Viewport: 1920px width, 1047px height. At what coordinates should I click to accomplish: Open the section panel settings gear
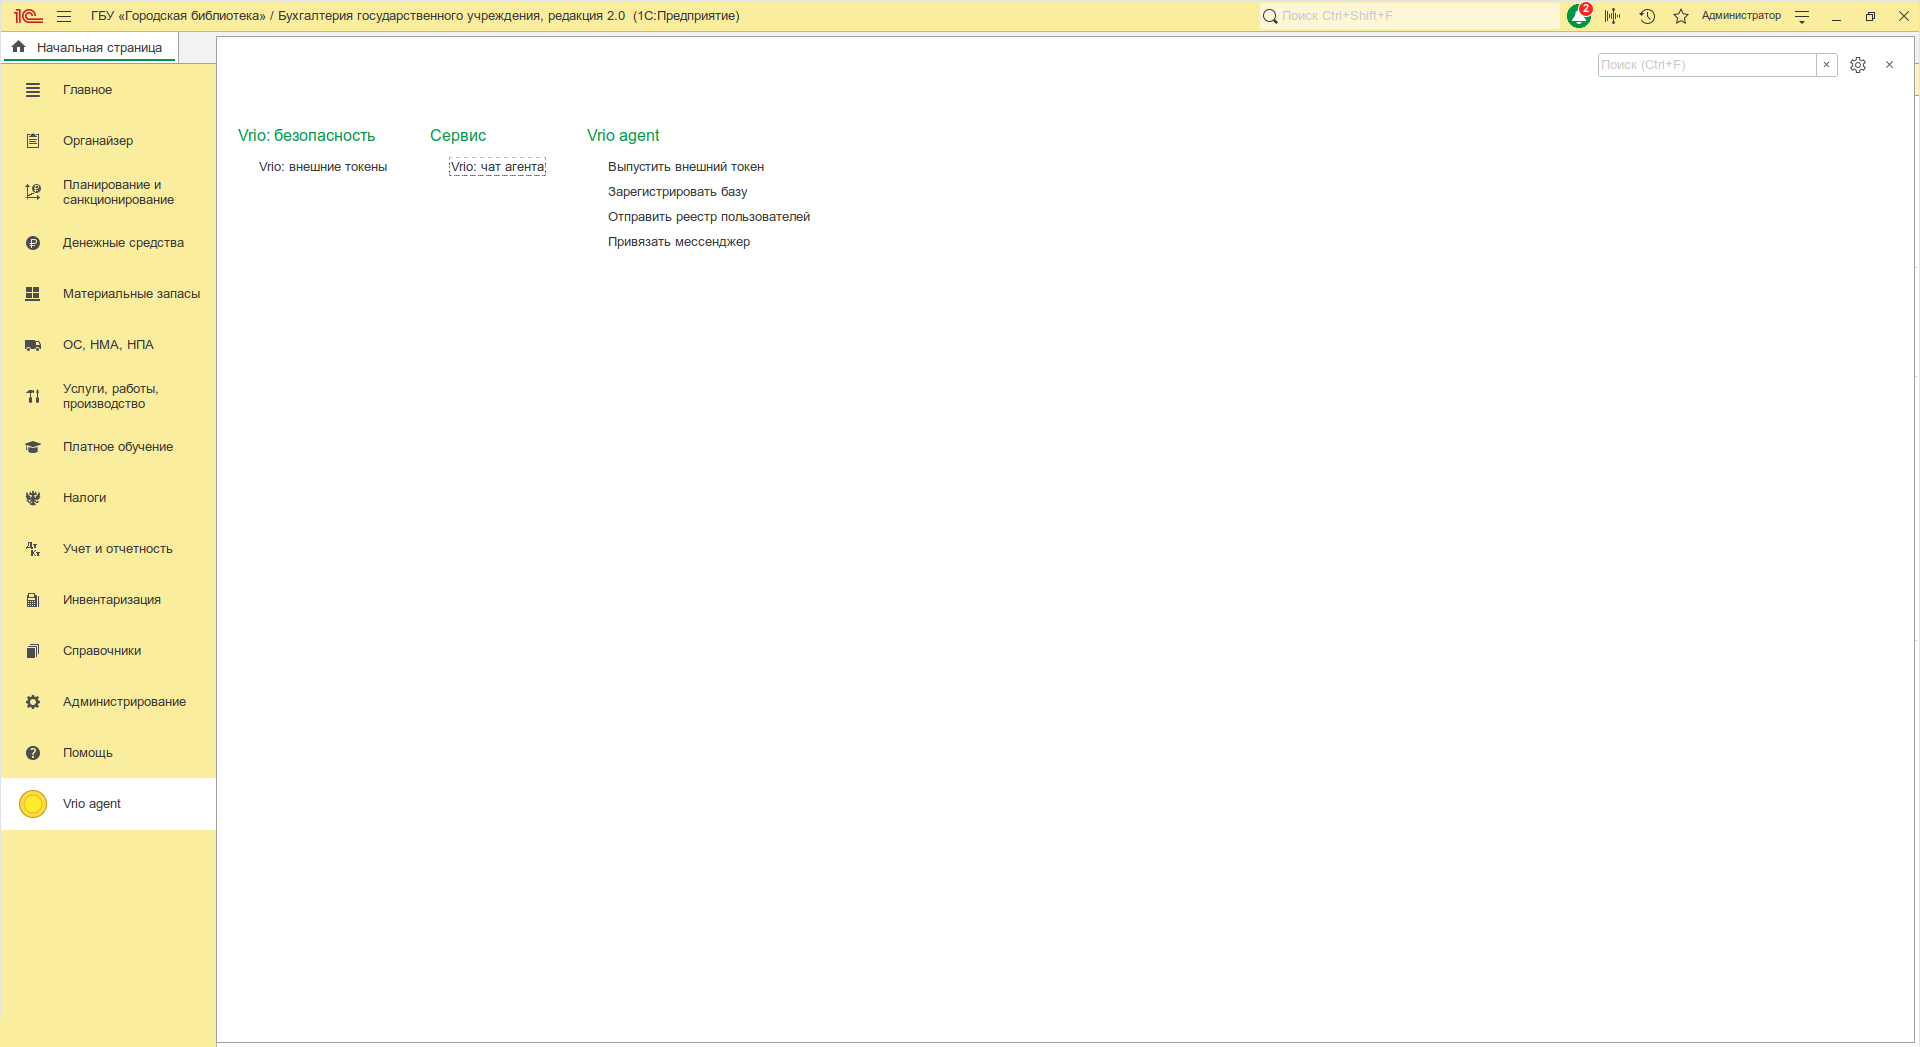[x=1858, y=65]
